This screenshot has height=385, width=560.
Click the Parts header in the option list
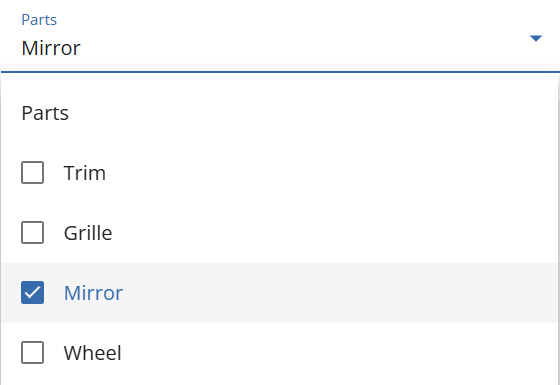coord(45,113)
